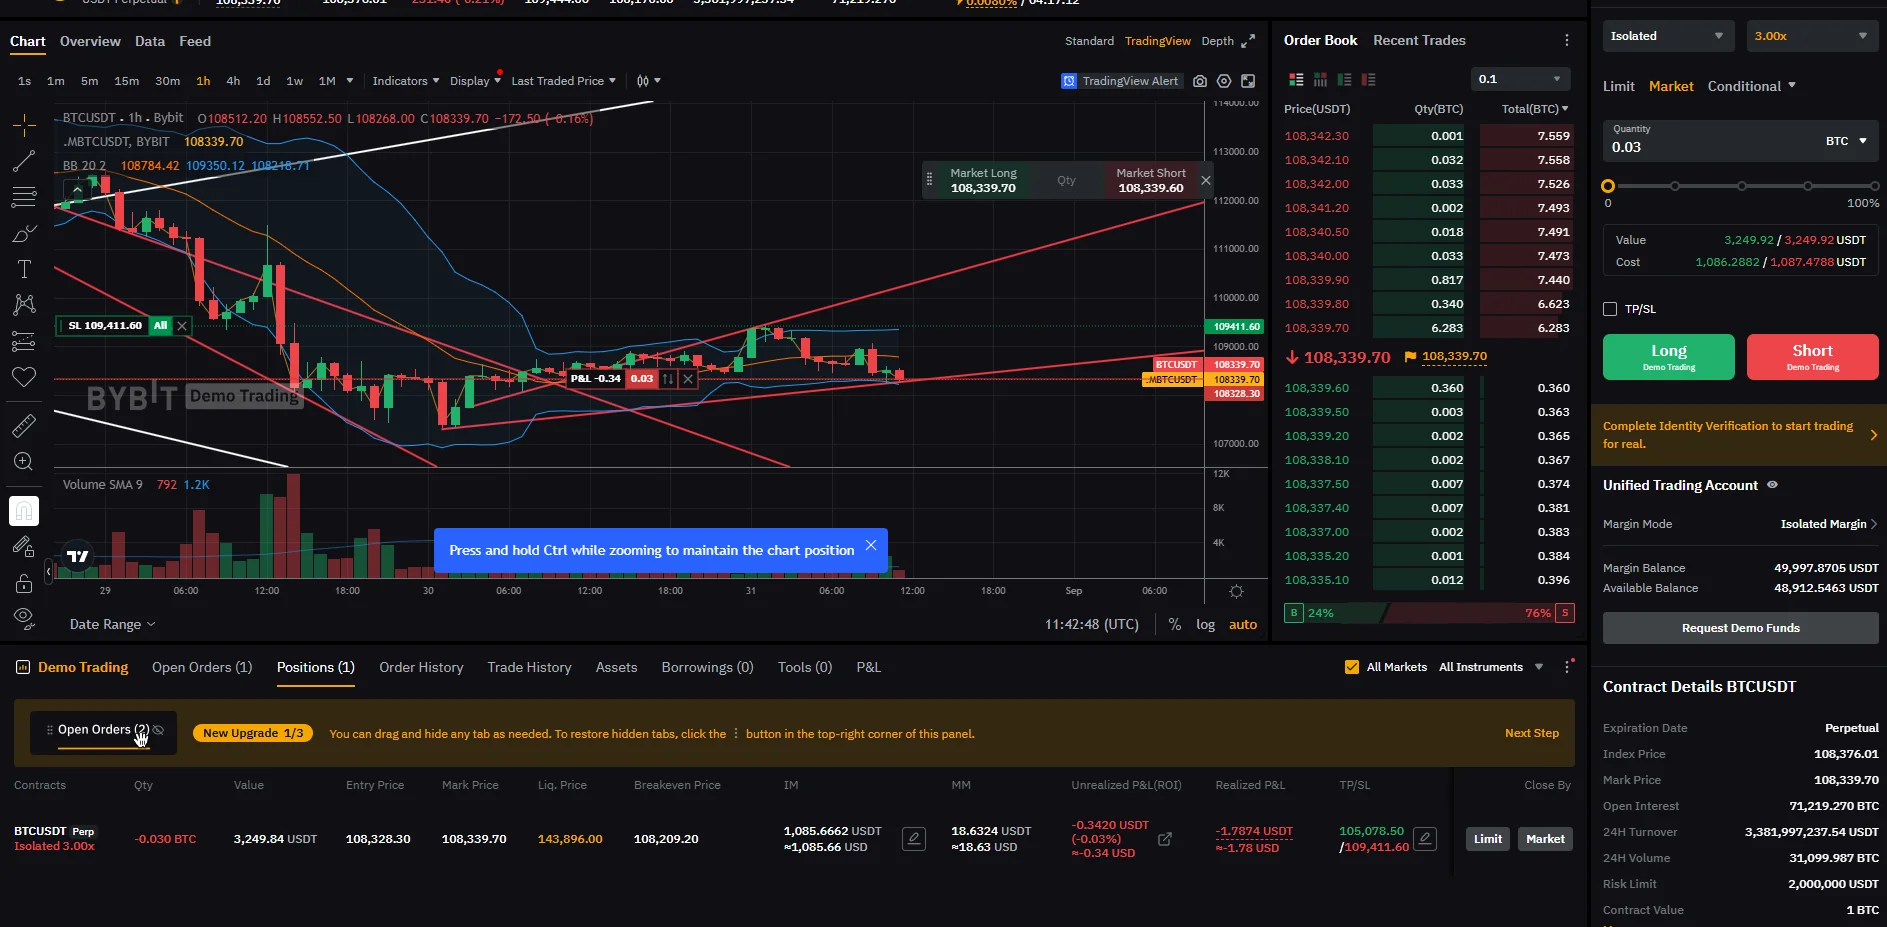The height and width of the screenshot is (927, 1887).
Task: Toggle the All Markets checkbox
Action: pyautogui.click(x=1352, y=667)
